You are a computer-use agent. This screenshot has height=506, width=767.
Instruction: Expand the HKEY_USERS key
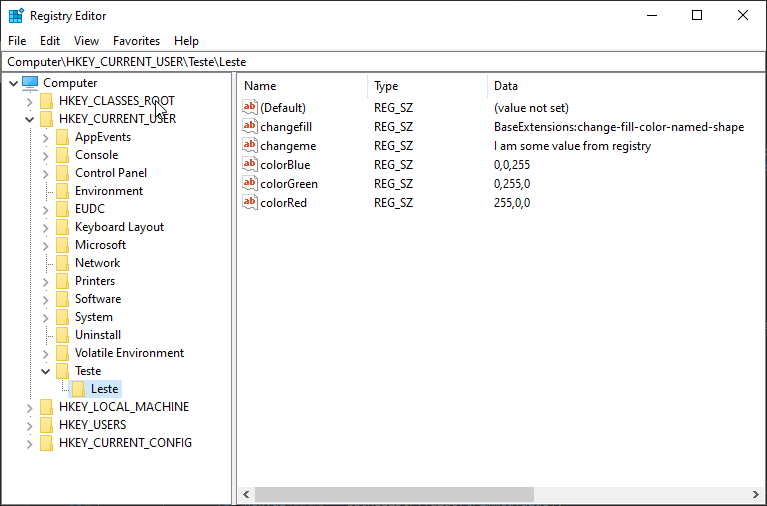point(29,426)
